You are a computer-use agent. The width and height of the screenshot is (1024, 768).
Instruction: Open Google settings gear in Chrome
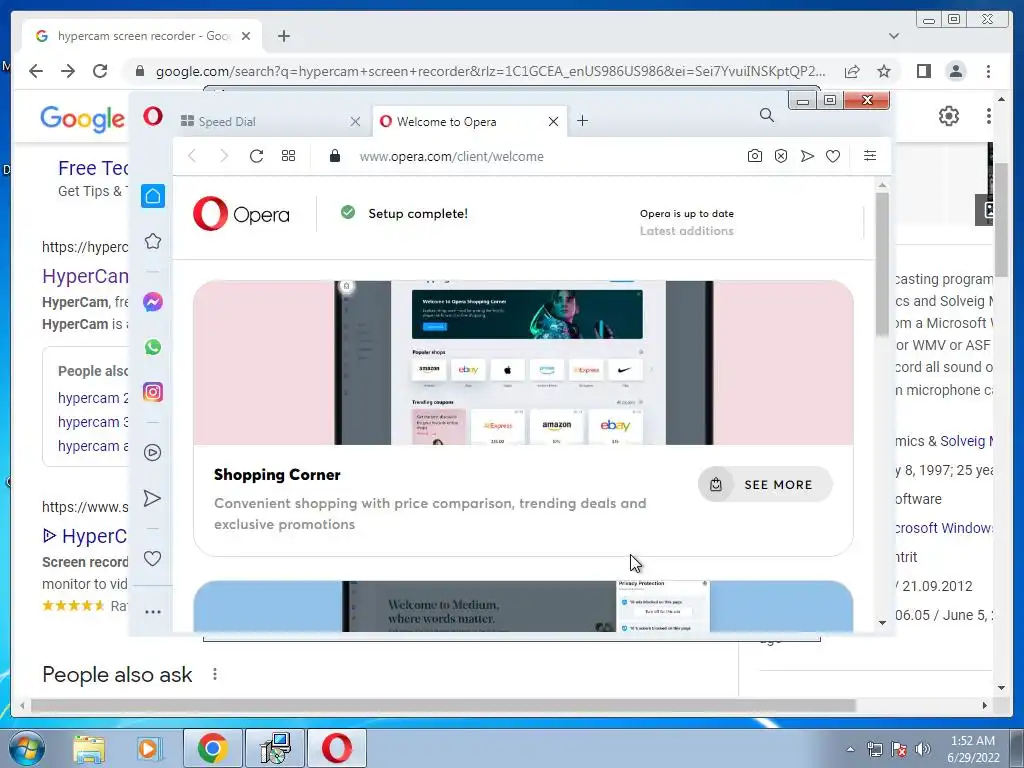949,116
